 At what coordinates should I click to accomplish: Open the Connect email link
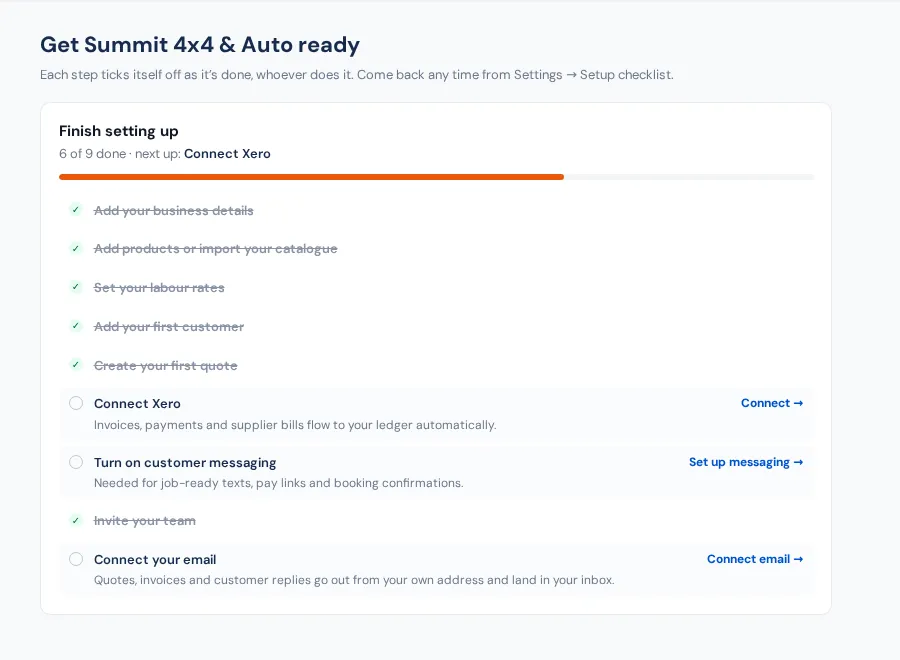click(x=755, y=559)
